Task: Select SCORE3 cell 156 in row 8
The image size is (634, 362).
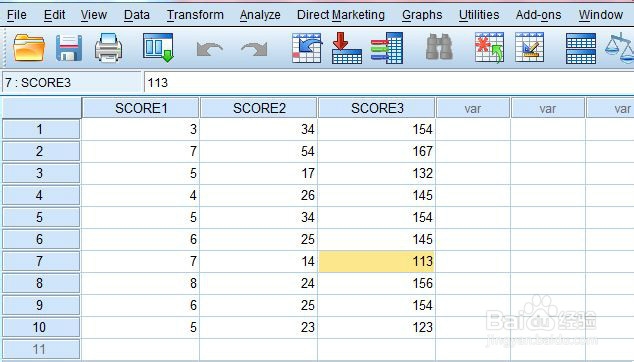Action: 377,283
